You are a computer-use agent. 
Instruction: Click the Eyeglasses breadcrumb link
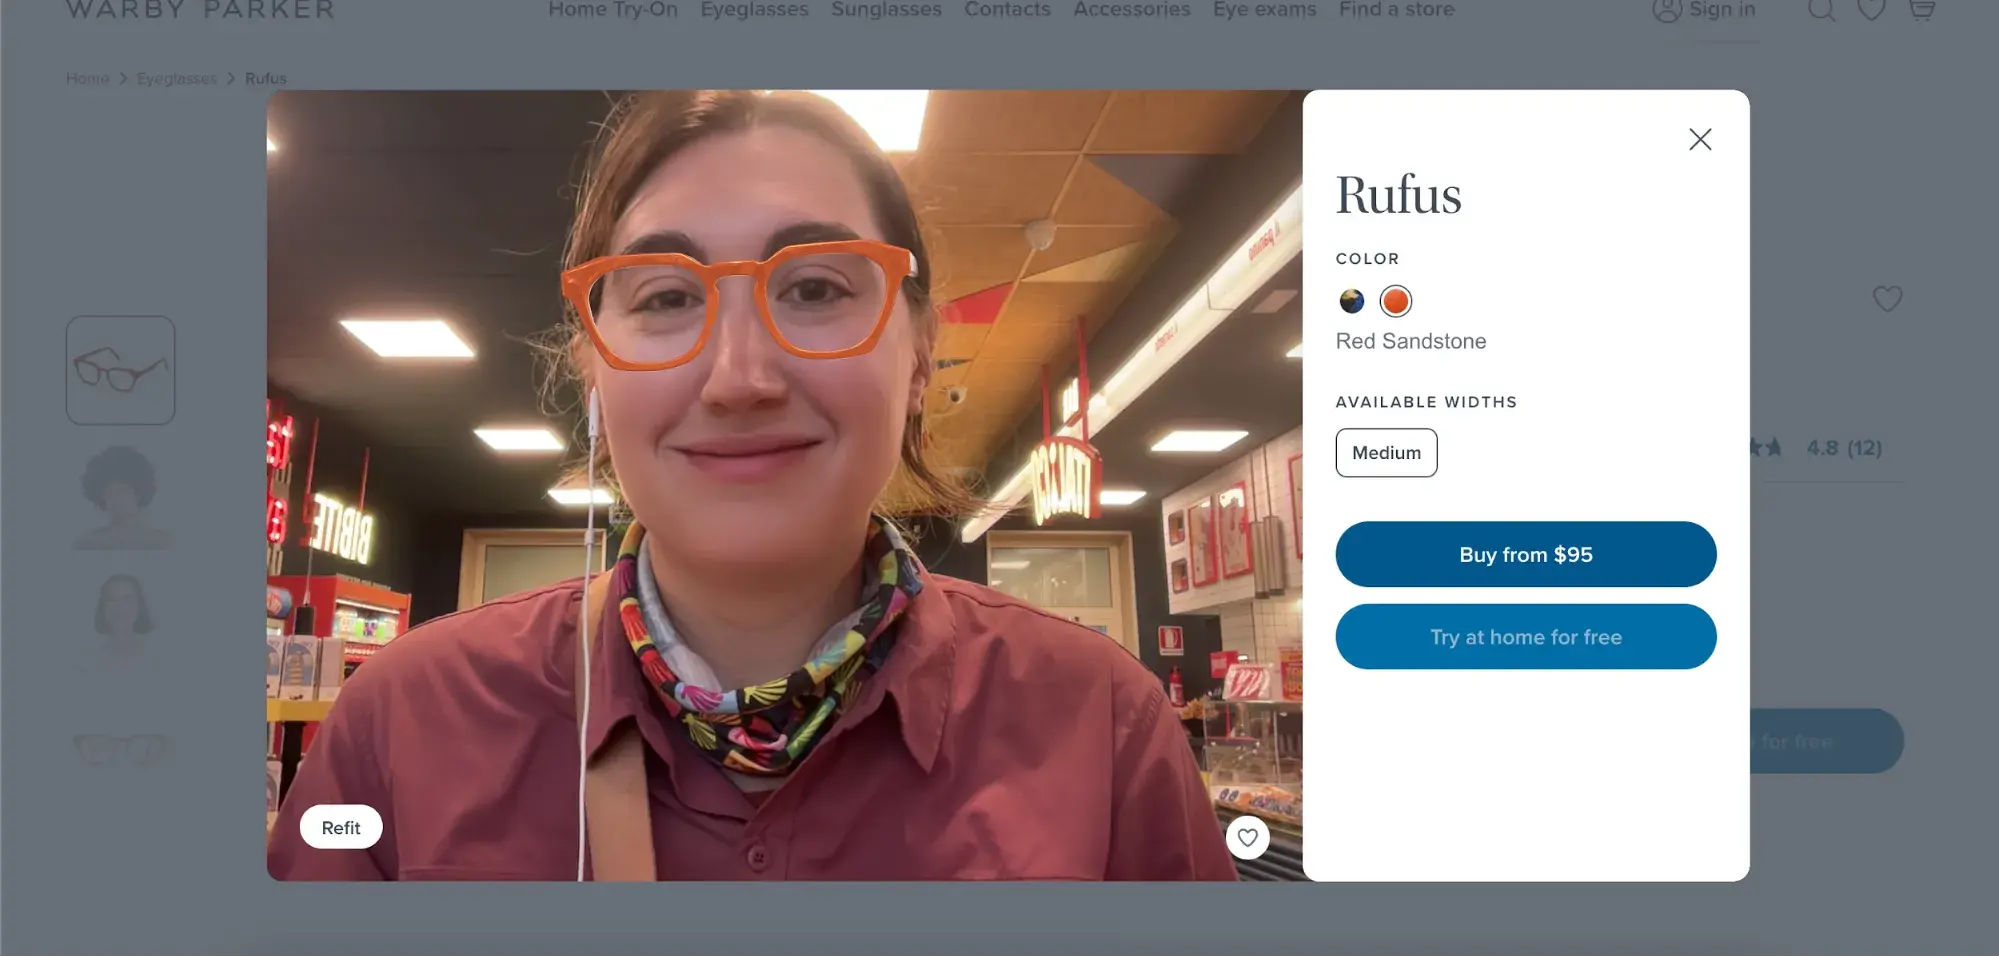pyautogui.click(x=176, y=78)
